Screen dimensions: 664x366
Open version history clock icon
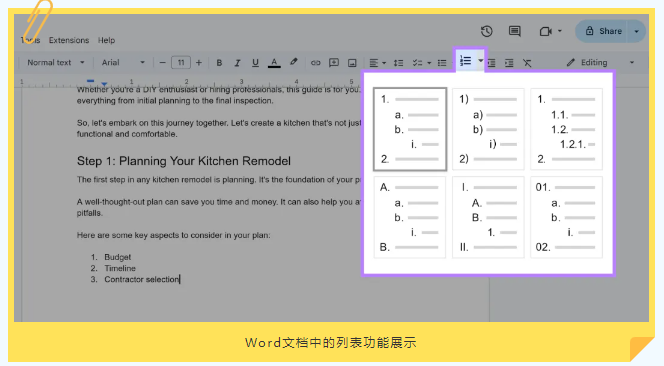pyautogui.click(x=487, y=31)
